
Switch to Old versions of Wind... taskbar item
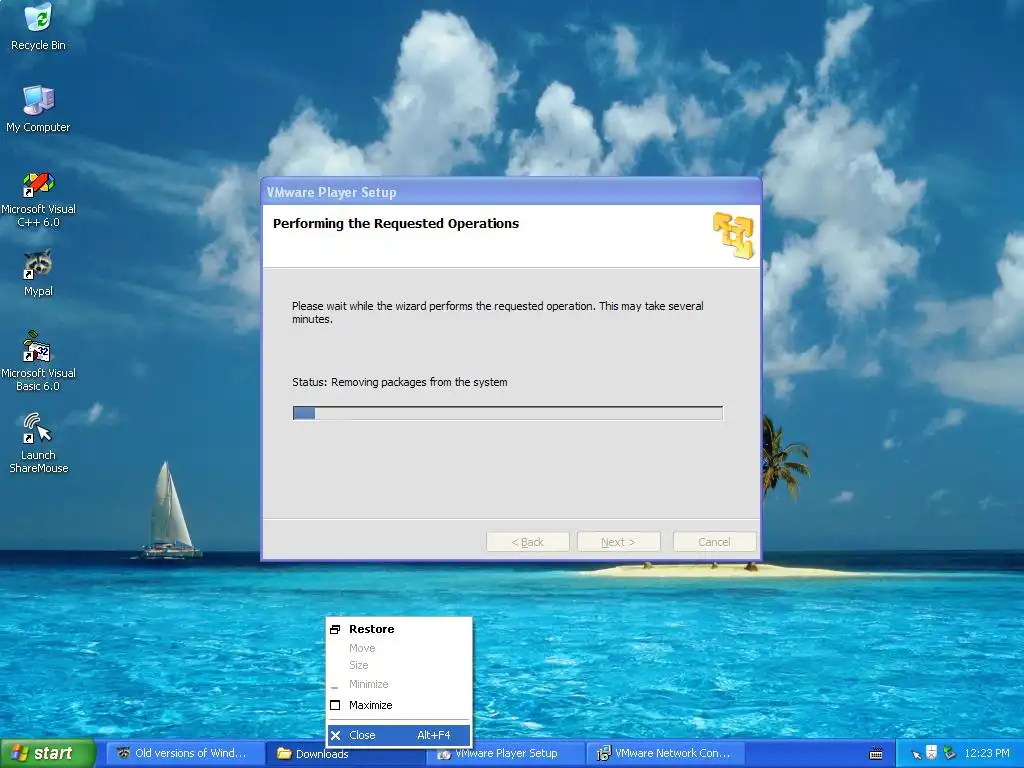(185, 753)
